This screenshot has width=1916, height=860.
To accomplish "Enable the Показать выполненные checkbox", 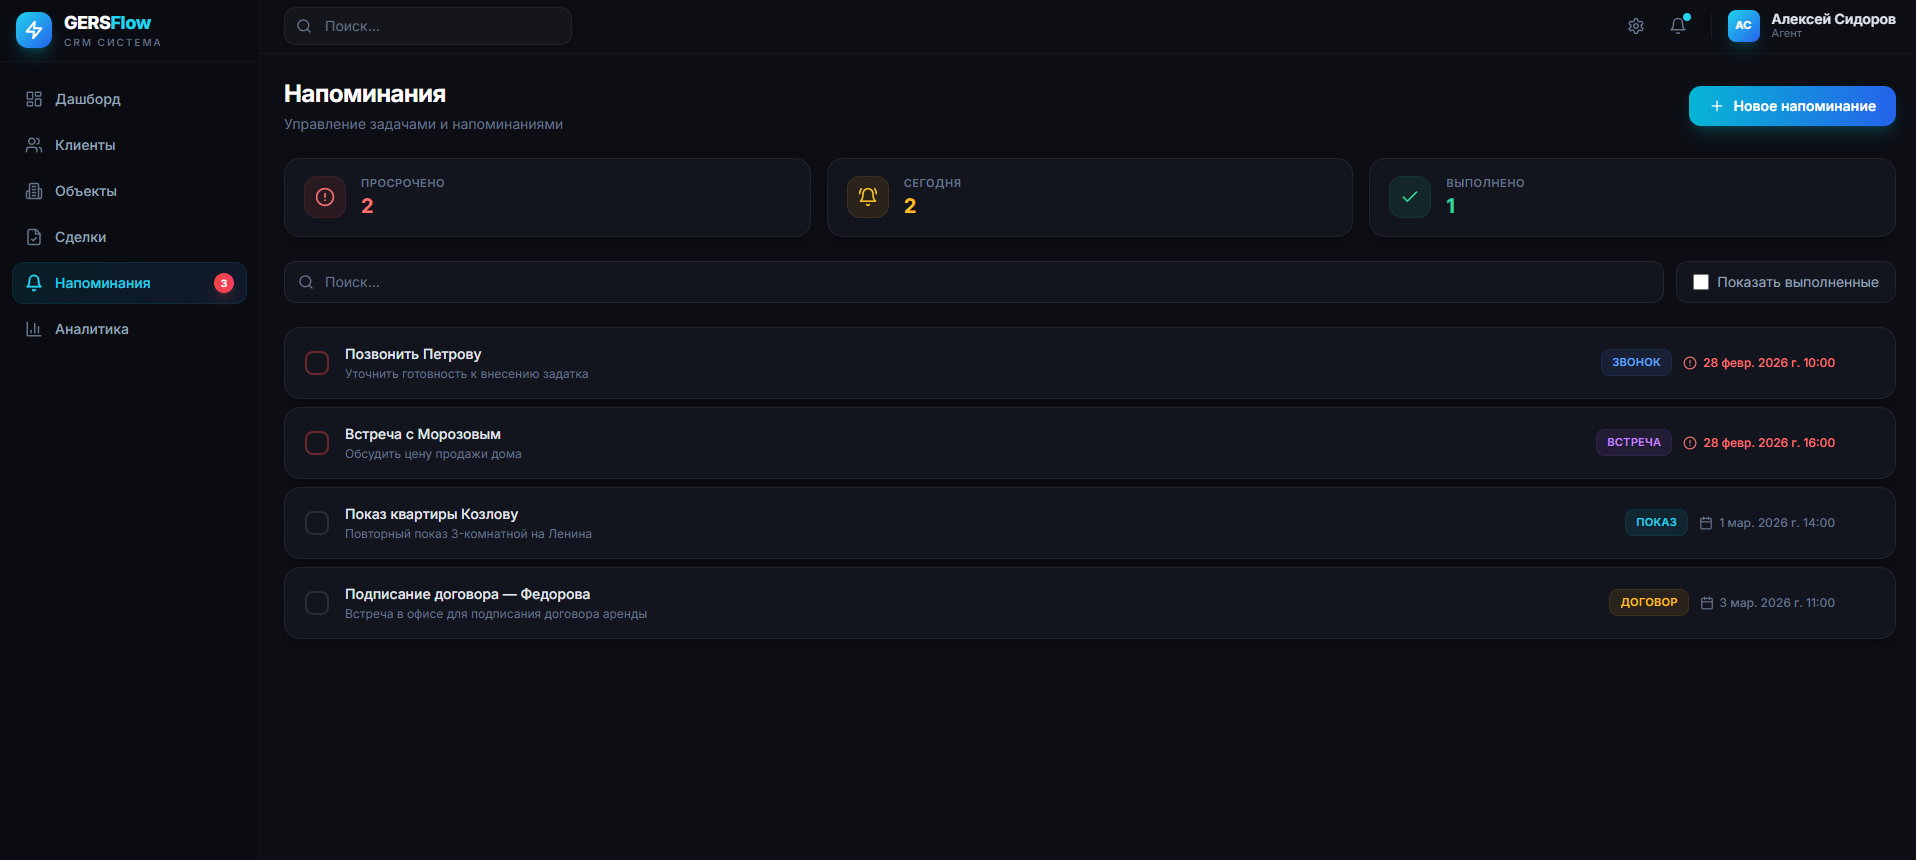I will click(x=1701, y=282).
